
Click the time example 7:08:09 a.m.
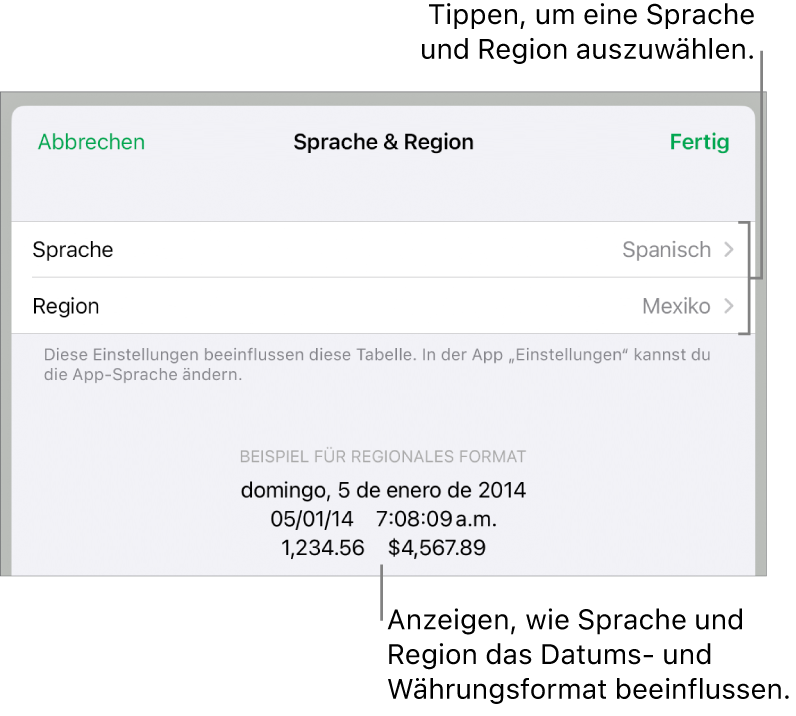pyautogui.click(x=436, y=520)
